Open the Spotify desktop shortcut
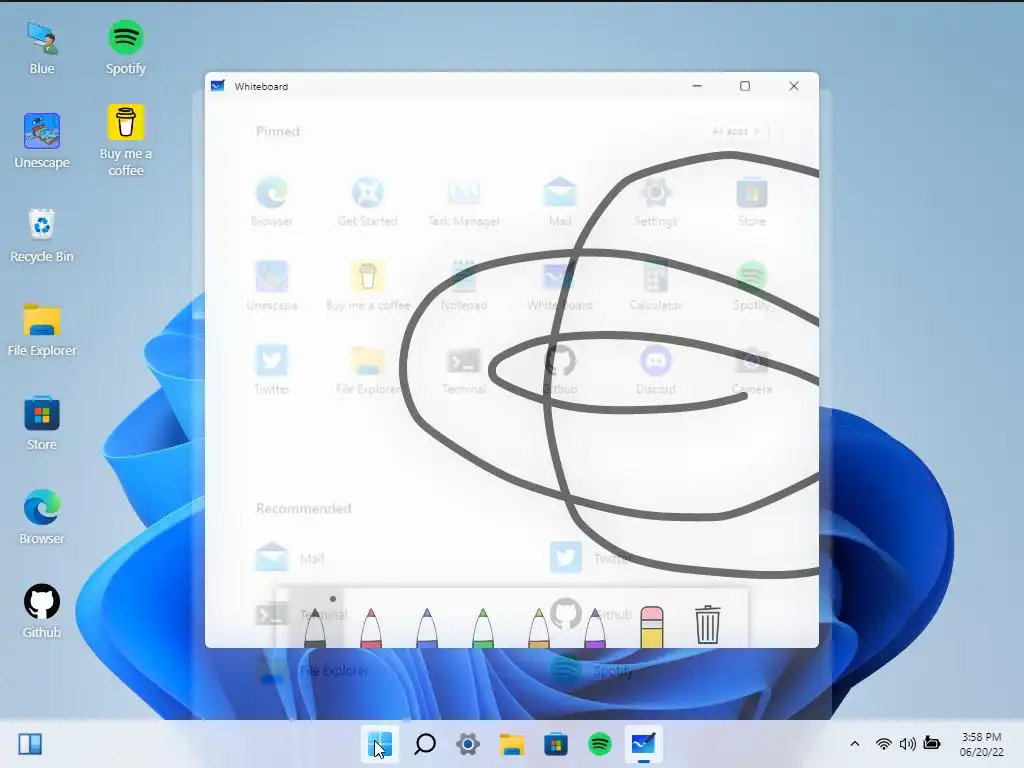The height and width of the screenshot is (768, 1024). (x=125, y=48)
